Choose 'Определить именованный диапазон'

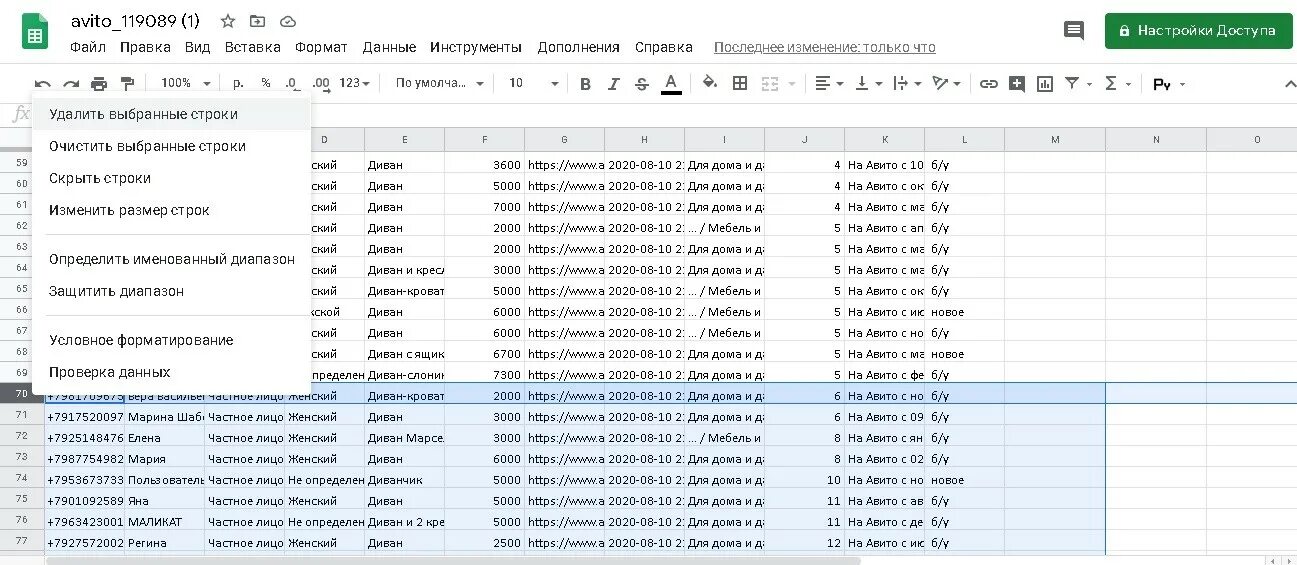pos(172,259)
